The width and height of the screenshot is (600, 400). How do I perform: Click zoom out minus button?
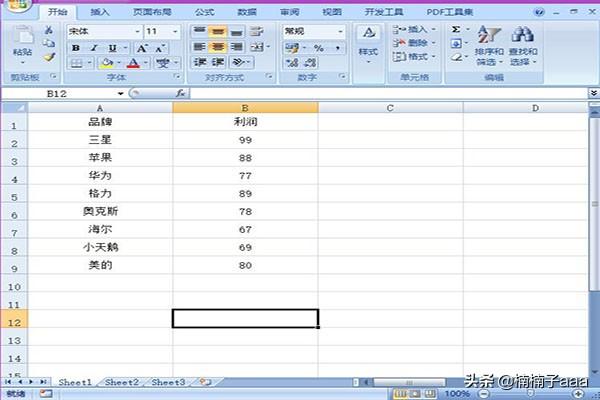click(484, 393)
